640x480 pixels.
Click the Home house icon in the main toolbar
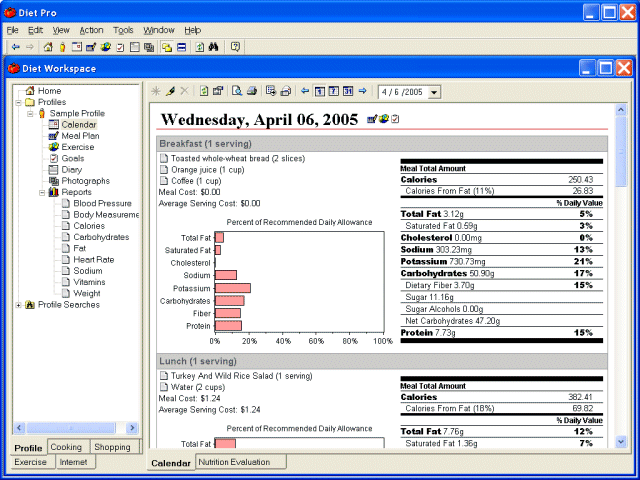pos(48,47)
